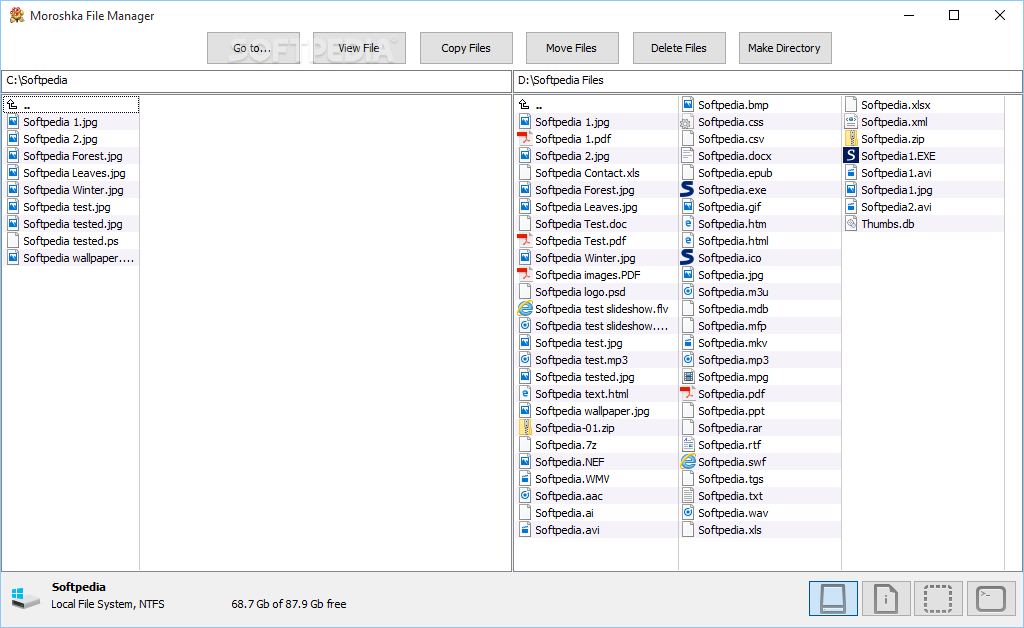This screenshot has width=1024, height=628.
Task: Select Softpedia Leaves.jpg in left pane
Action: coord(71,173)
